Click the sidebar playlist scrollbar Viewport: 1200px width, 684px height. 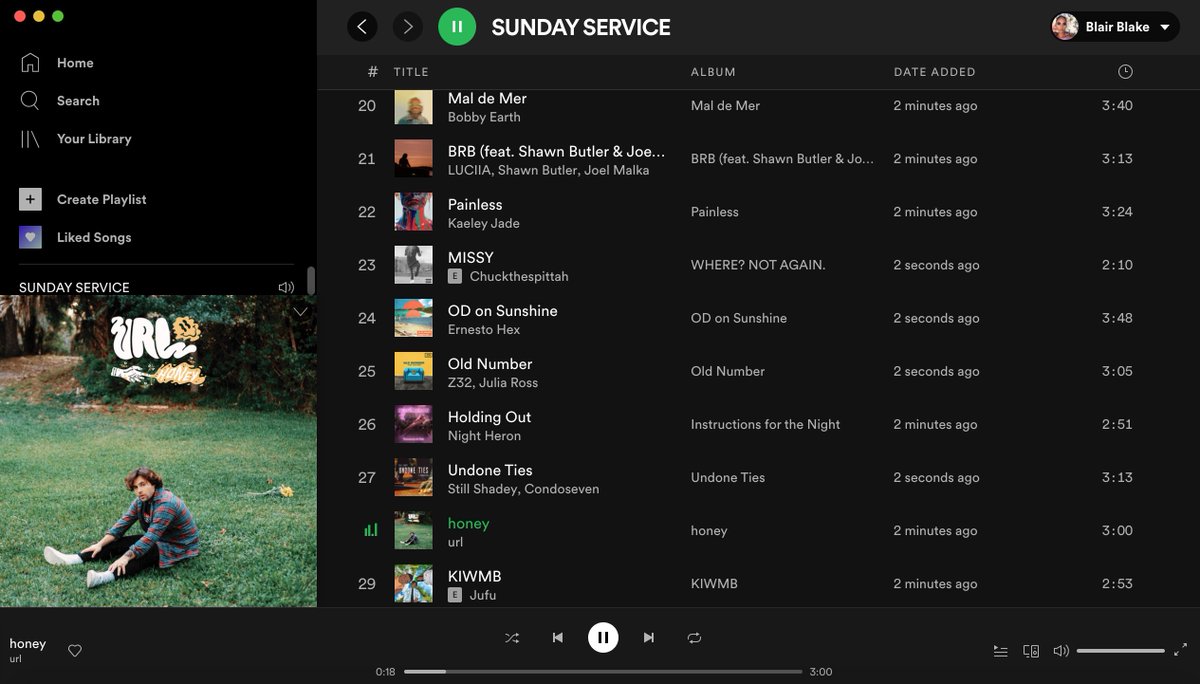[x=311, y=280]
